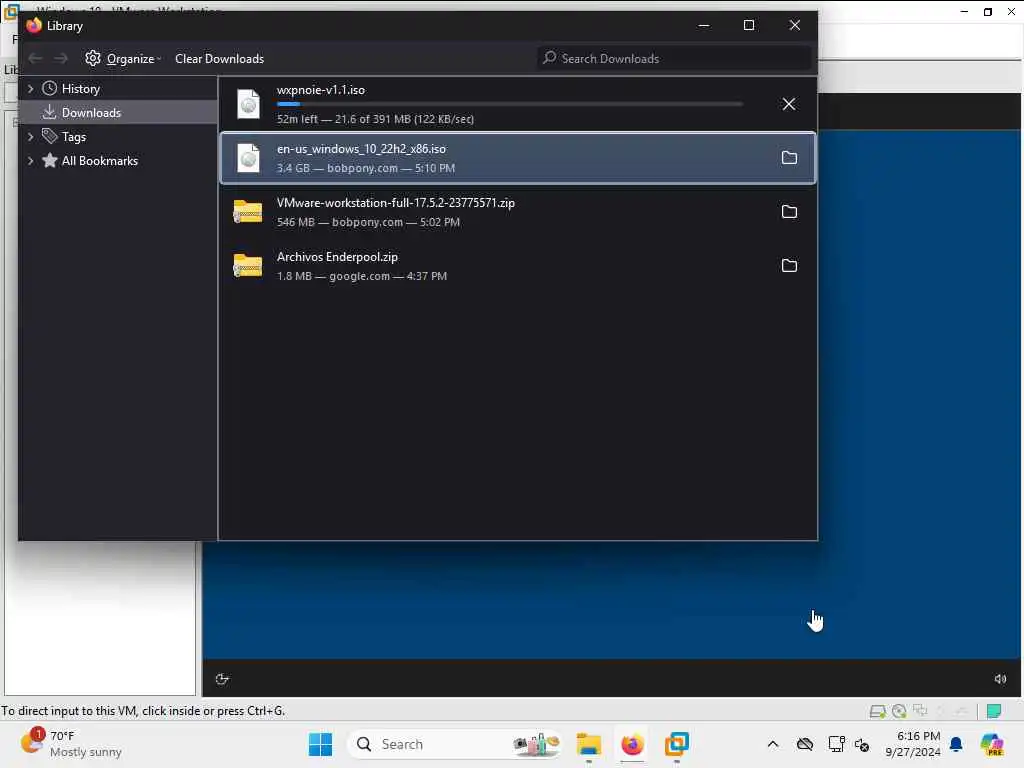
Task: Click the VM speaker volume icon
Action: click(1000, 679)
